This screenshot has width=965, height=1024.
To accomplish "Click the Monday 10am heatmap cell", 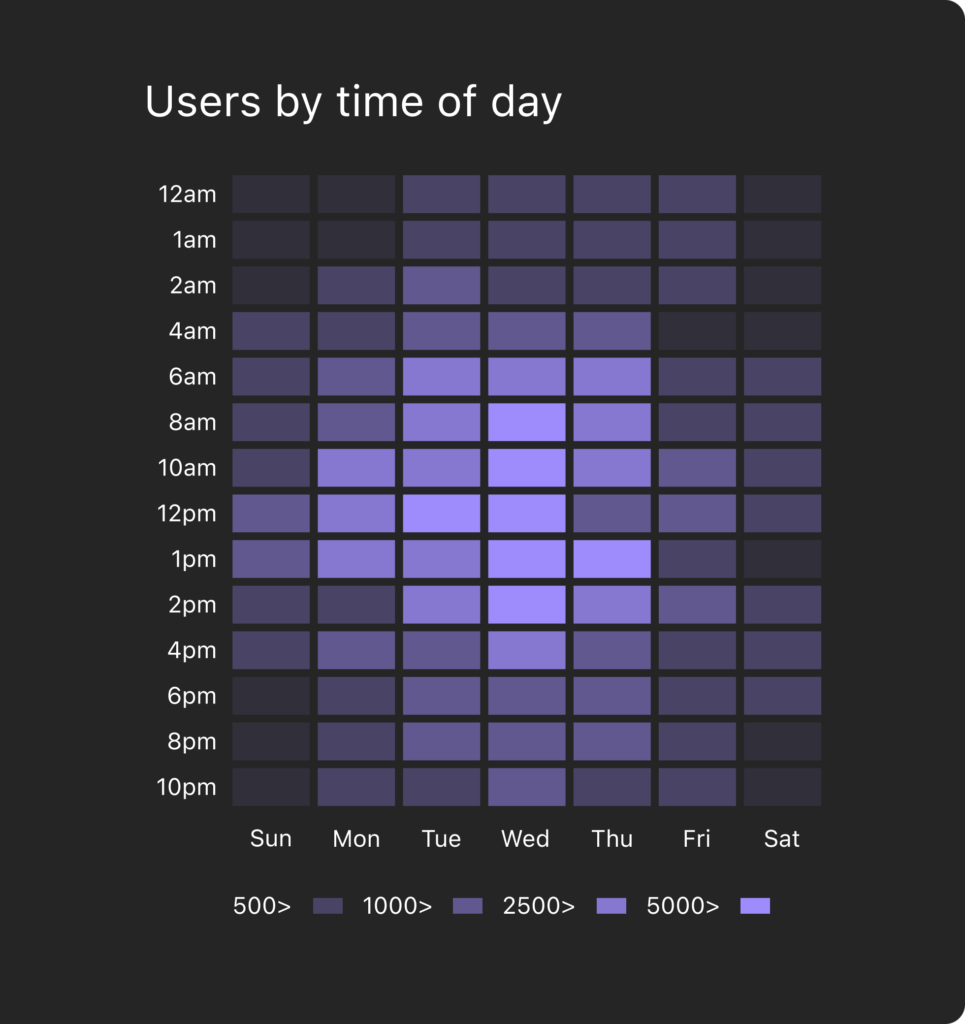I will coord(356,468).
